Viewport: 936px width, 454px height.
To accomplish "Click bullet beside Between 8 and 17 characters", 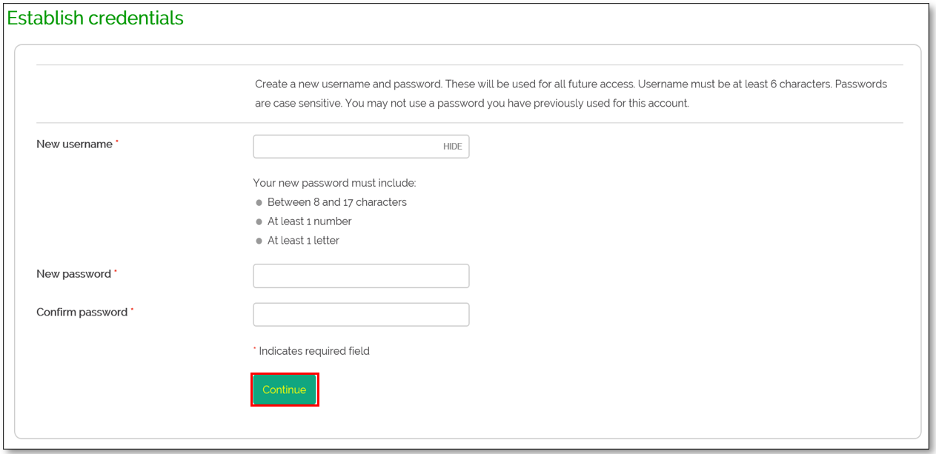I will 259,202.
